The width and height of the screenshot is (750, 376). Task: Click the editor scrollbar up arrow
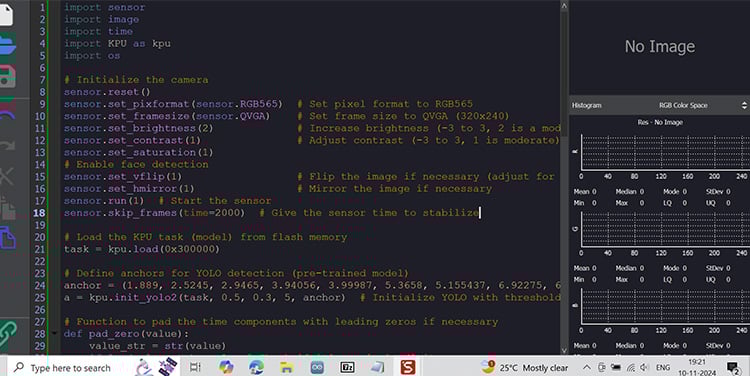tap(564, 6)
